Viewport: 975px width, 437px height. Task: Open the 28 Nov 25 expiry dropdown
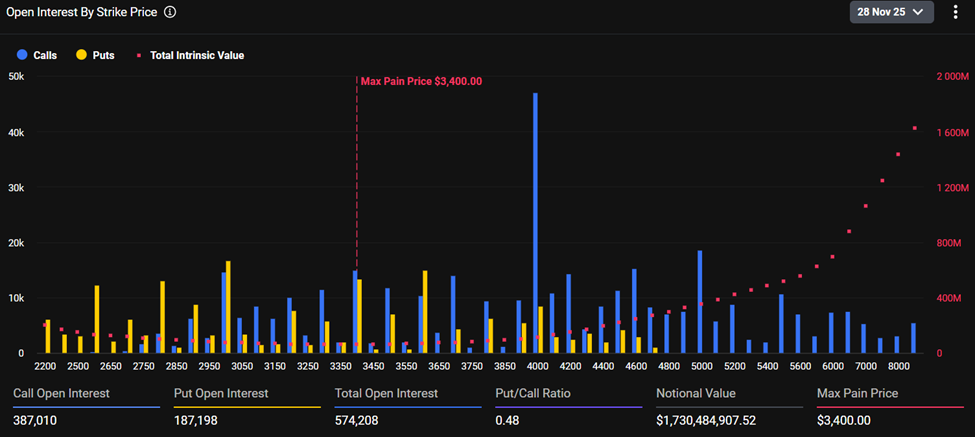[891, 12]
